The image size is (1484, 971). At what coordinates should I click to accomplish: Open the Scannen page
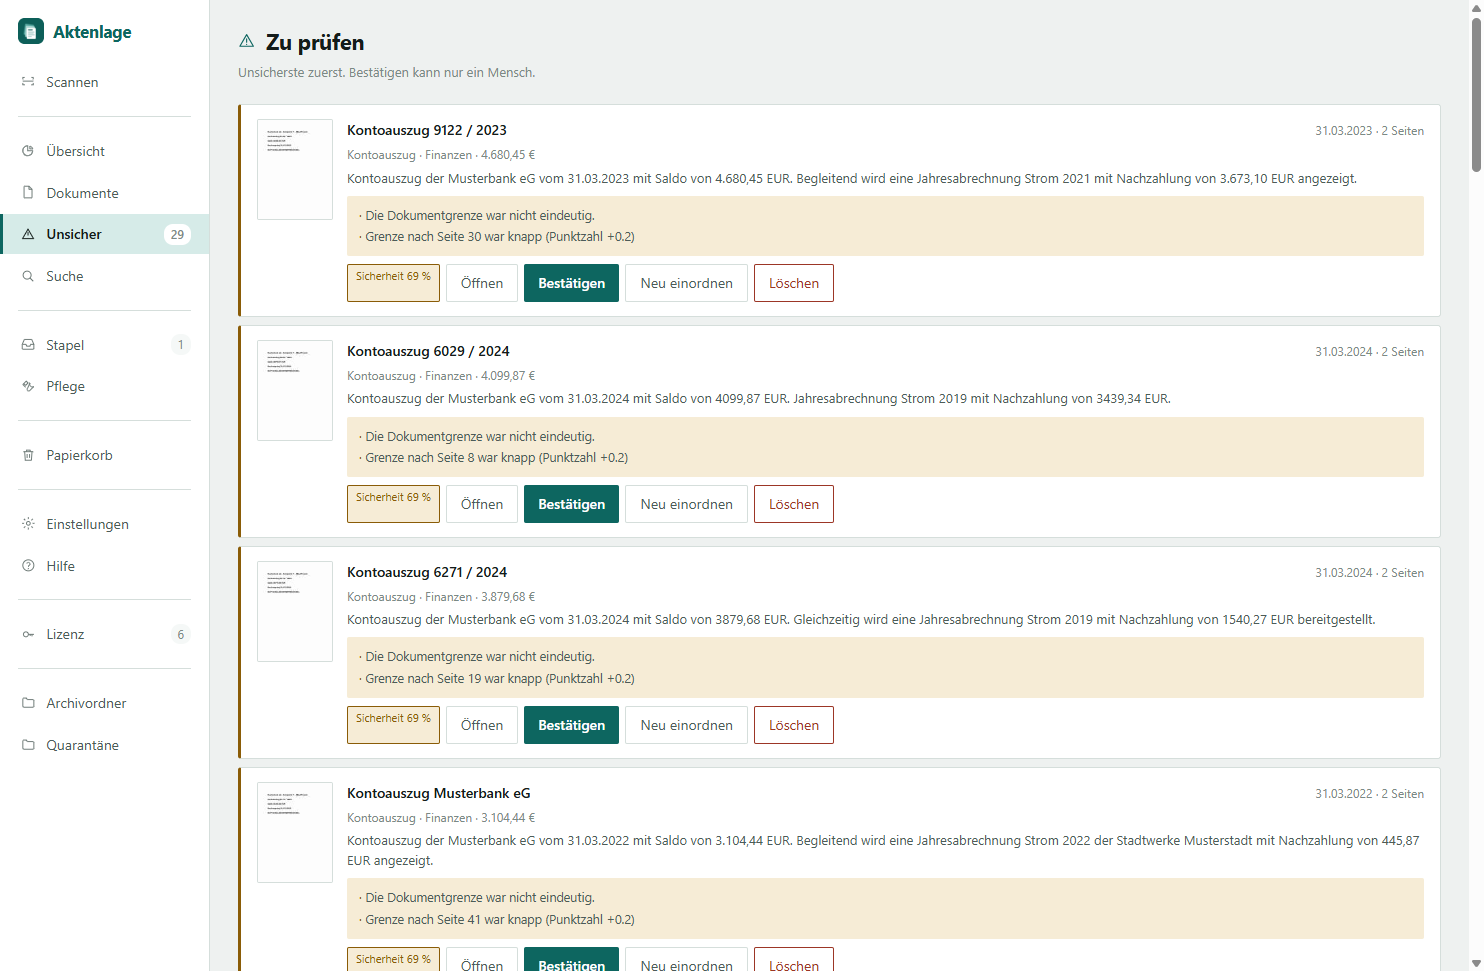[x=104, y=82]
